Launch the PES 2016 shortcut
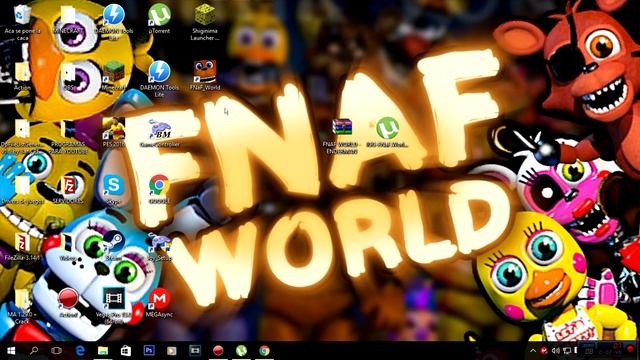The image size is (640, 360). point(113,128)
